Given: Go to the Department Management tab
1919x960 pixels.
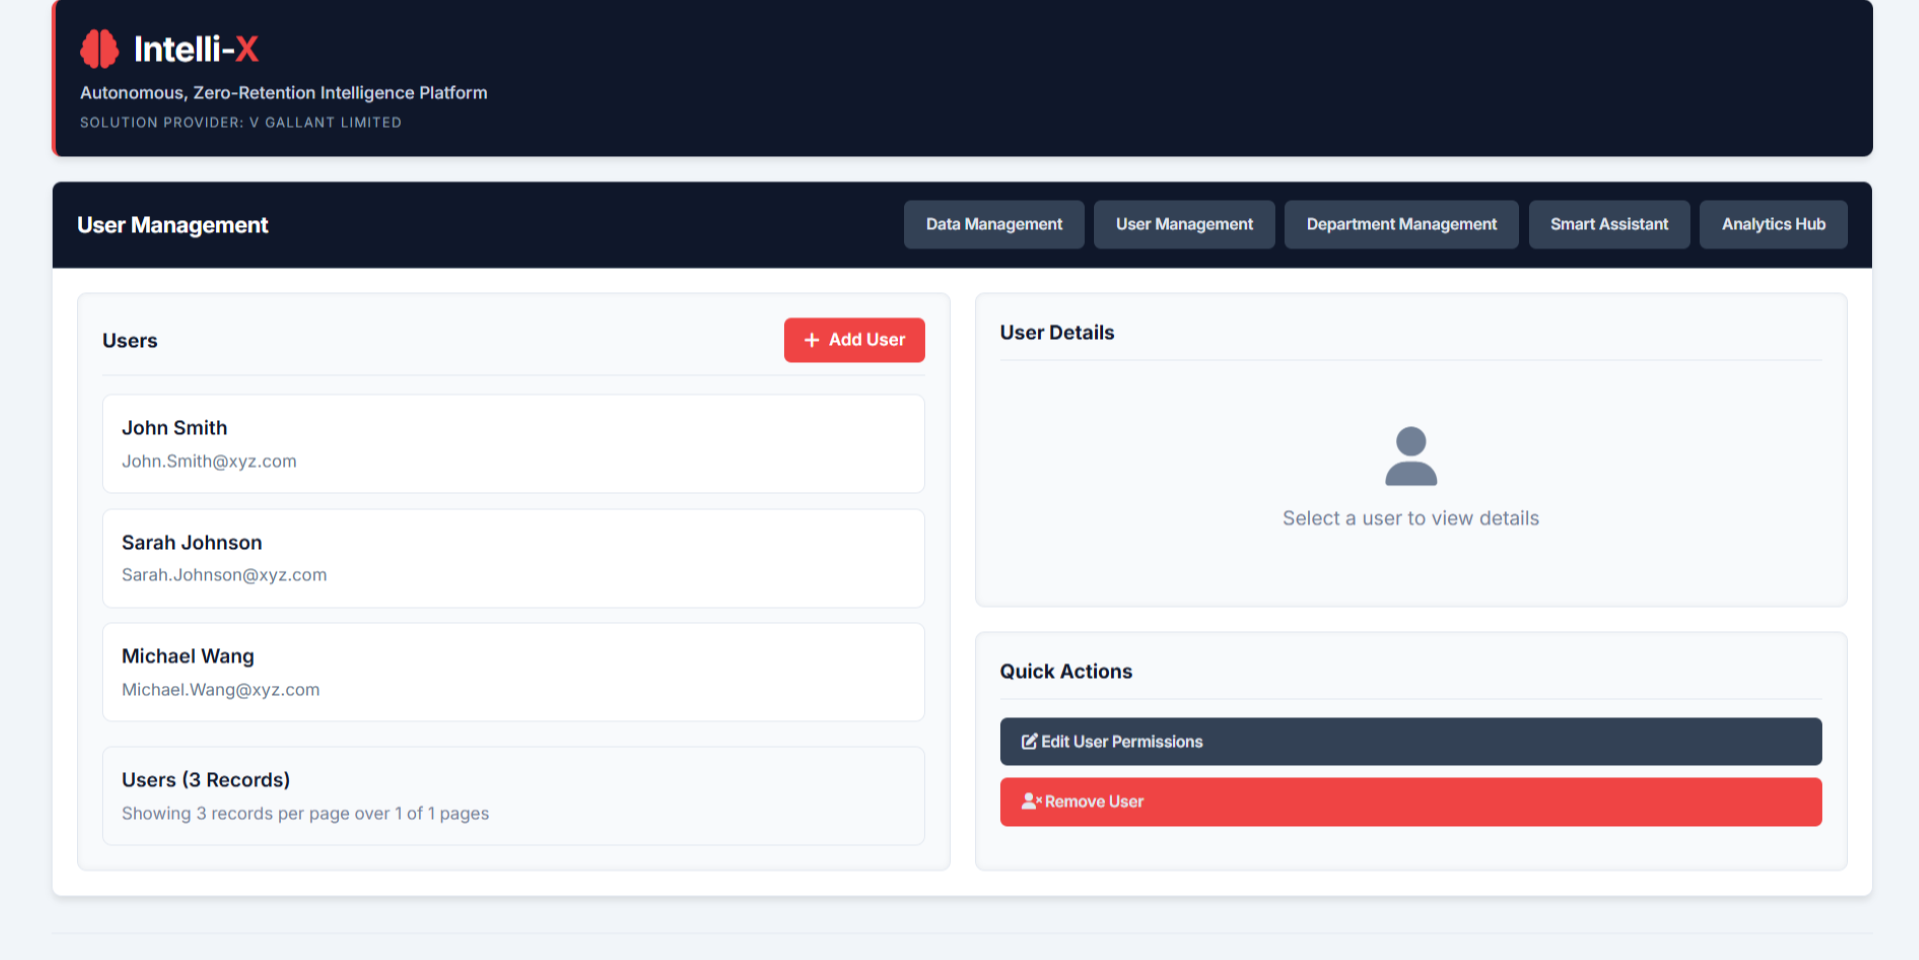Looking at the screenshot, I should pyautogui.click(x=1400, y=225).
